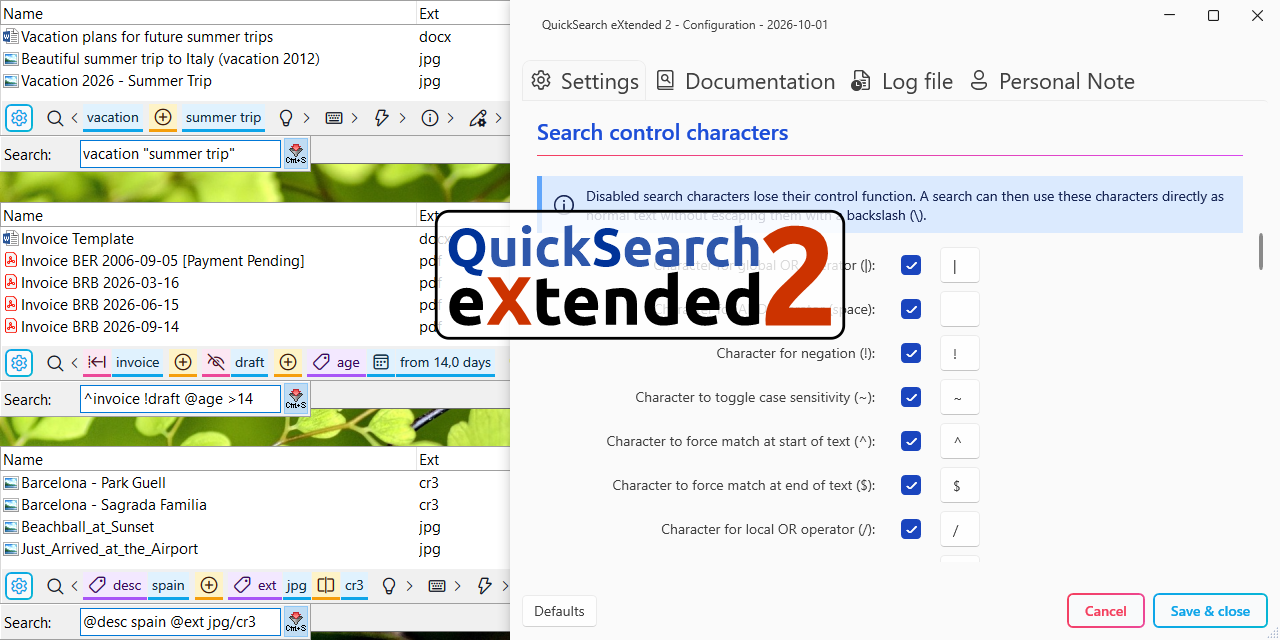Click lightning bolt icon in vacation search toolbar
This screenshot has height=640, width=1280.
[x=382, y=118]
